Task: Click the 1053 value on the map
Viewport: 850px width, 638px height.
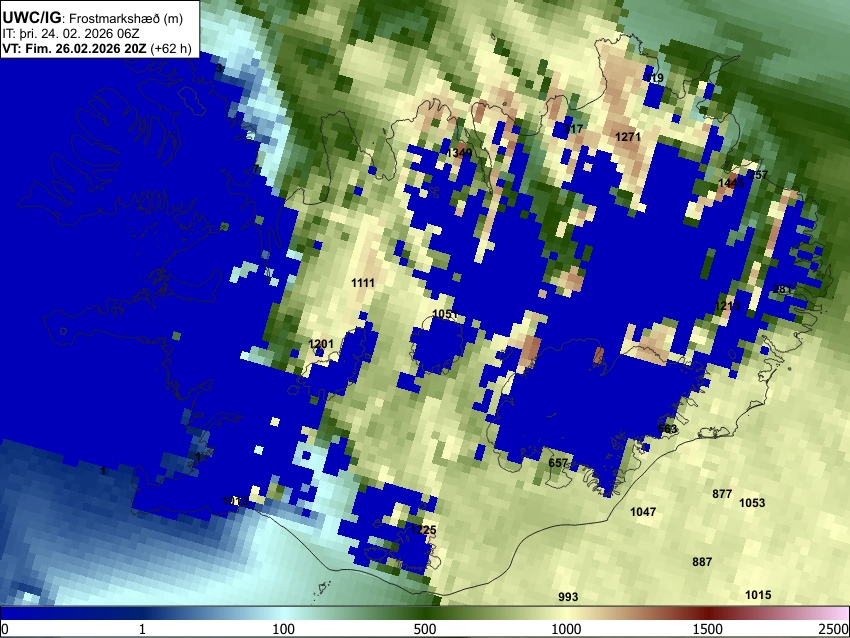Action: (752, 503)
